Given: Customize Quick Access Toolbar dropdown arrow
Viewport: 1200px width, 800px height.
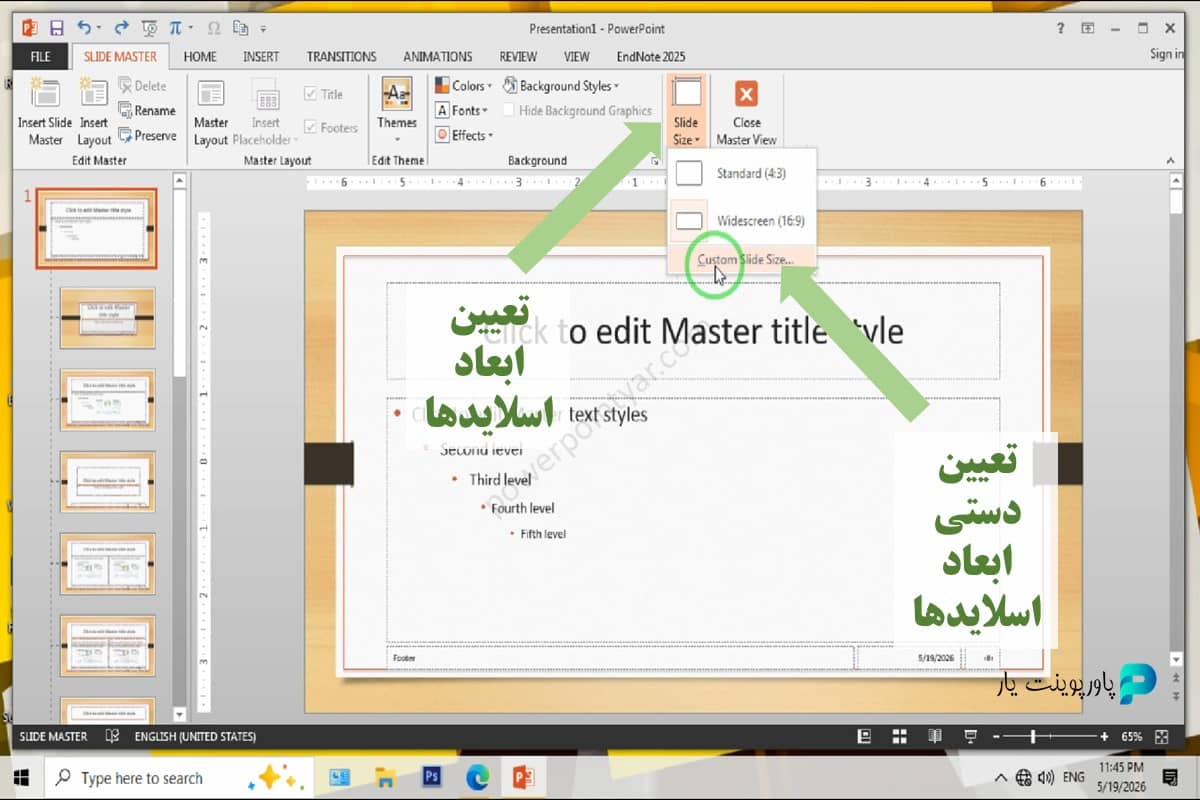Looking at the screenshot, I should click(263, 29).
